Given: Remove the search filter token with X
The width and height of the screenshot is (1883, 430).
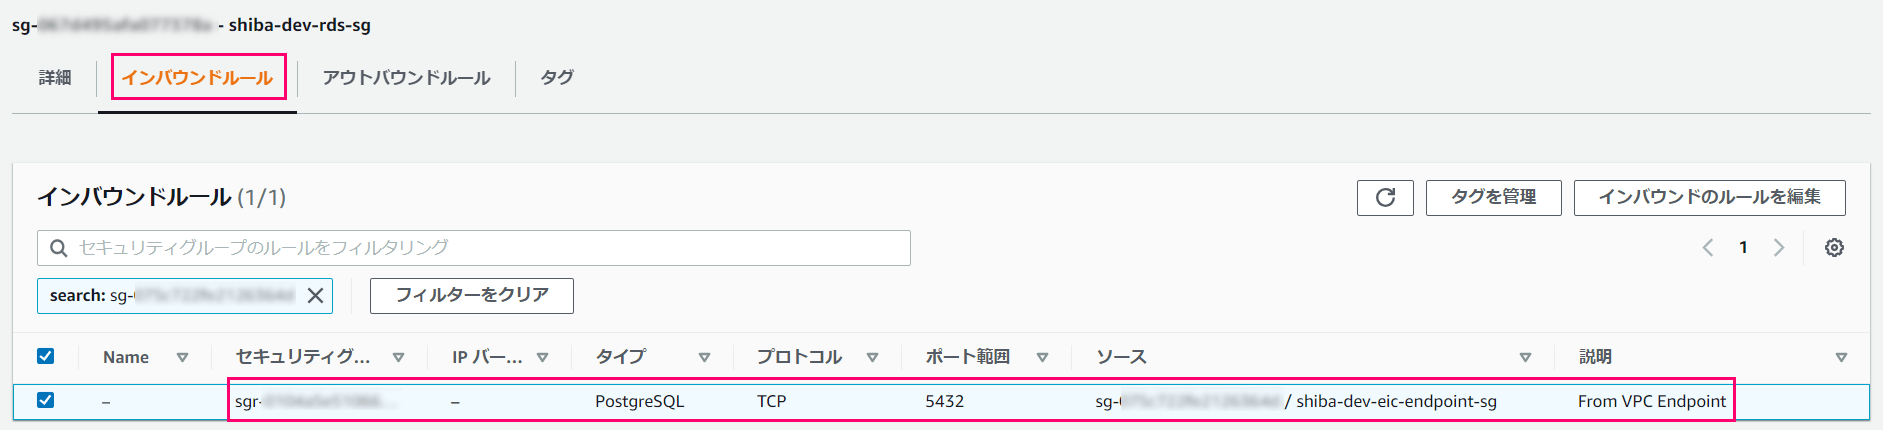Looking at the screenshot, I should [x=315, y=296].
